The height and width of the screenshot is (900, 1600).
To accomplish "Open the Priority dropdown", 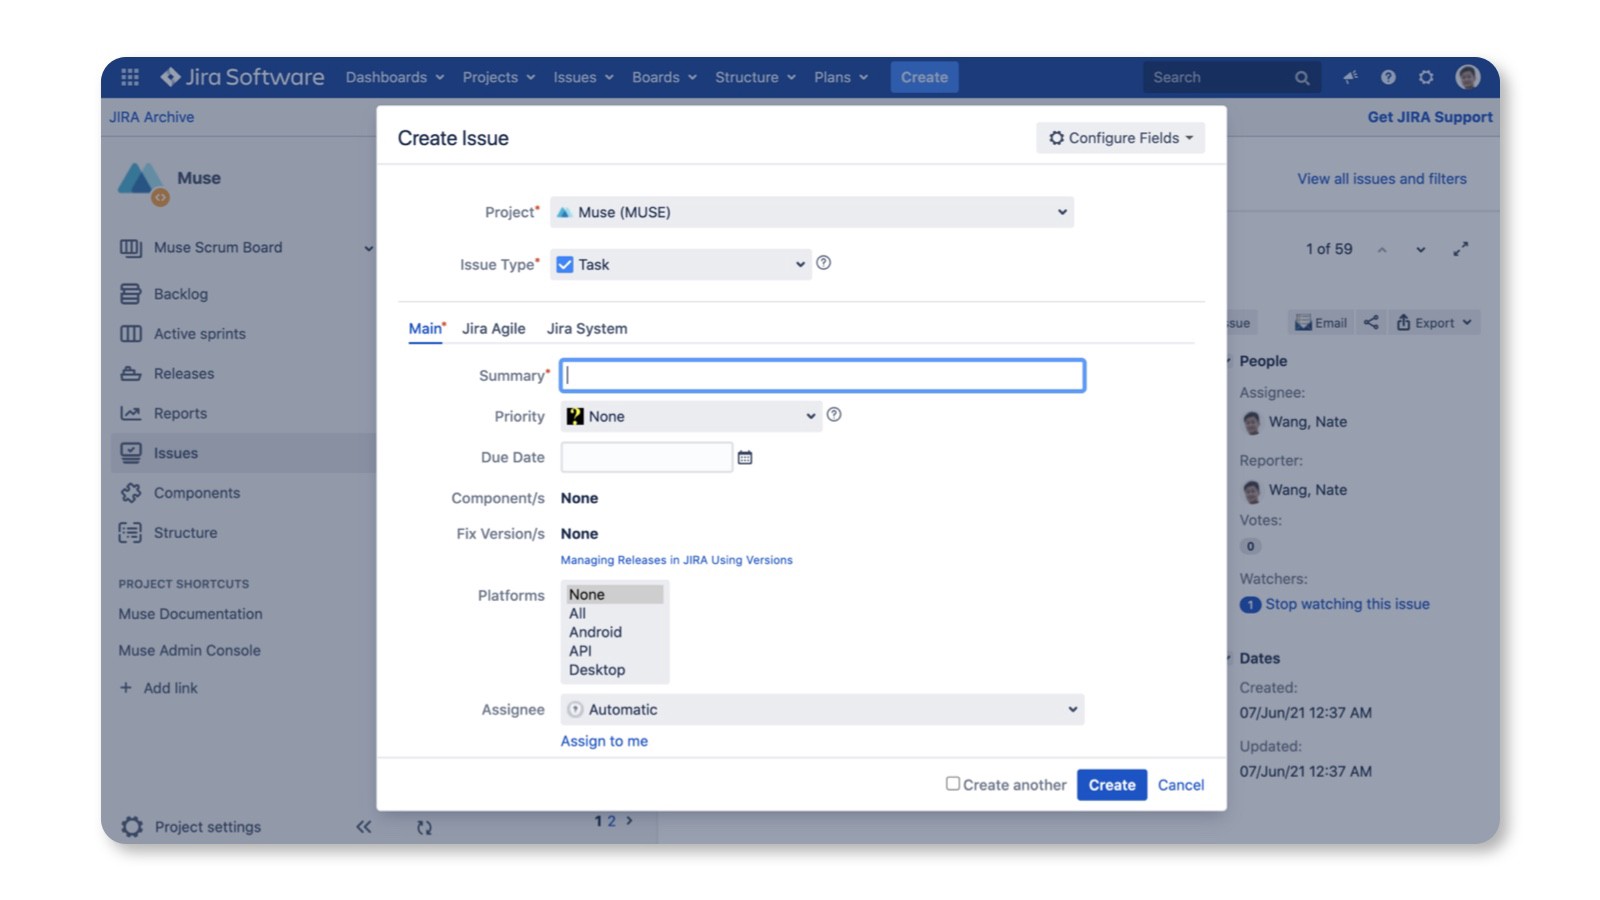I will (691, 416).
